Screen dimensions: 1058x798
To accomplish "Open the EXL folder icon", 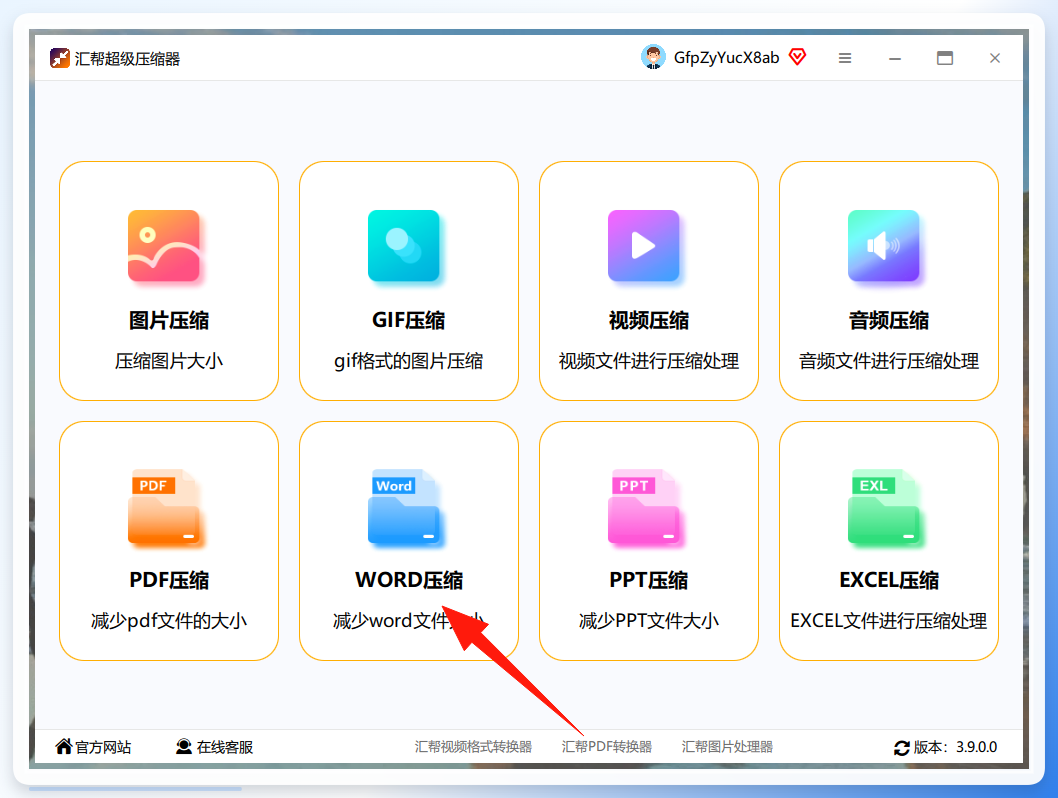I will click(884, 507).
